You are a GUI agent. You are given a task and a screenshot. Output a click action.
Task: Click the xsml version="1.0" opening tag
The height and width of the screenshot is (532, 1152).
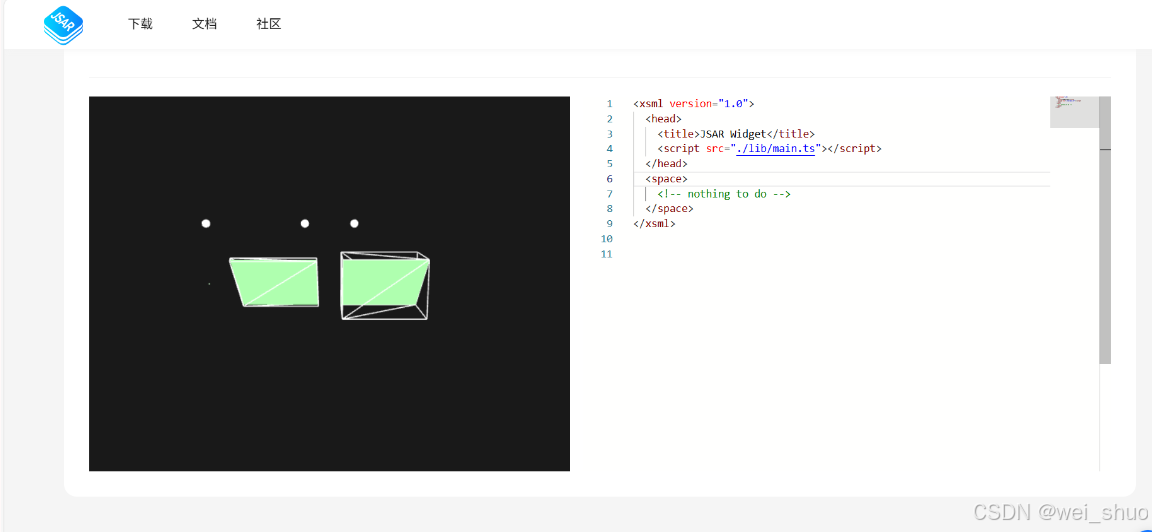(694, 104)
